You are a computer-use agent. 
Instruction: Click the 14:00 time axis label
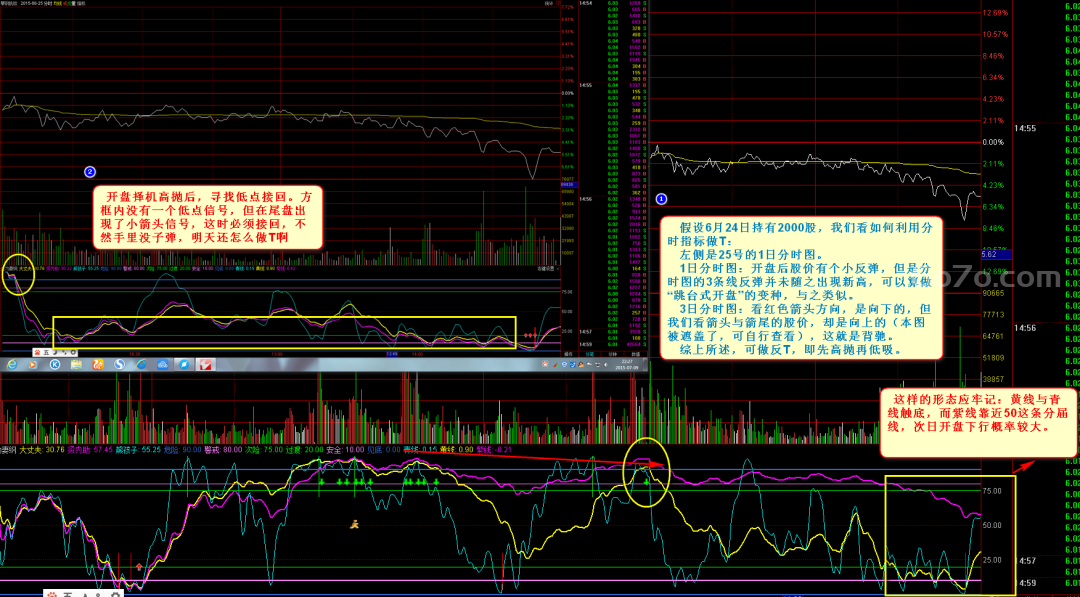click(x=417, y=353)
